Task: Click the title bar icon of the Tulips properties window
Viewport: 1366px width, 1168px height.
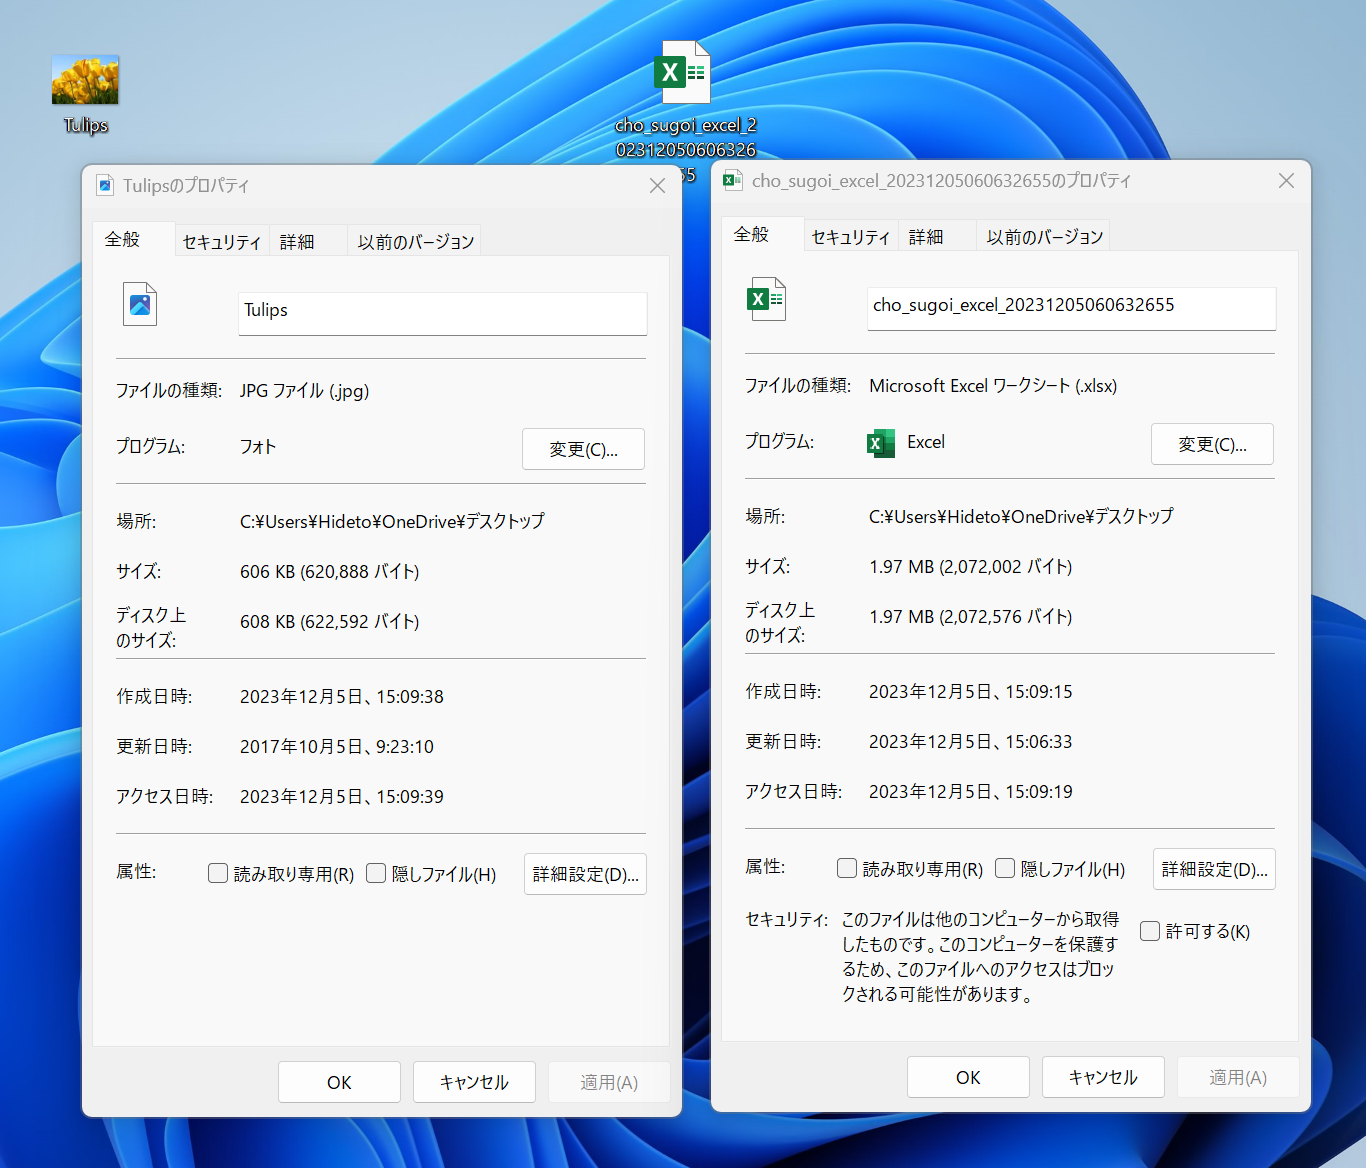Action: pos(105,185)
